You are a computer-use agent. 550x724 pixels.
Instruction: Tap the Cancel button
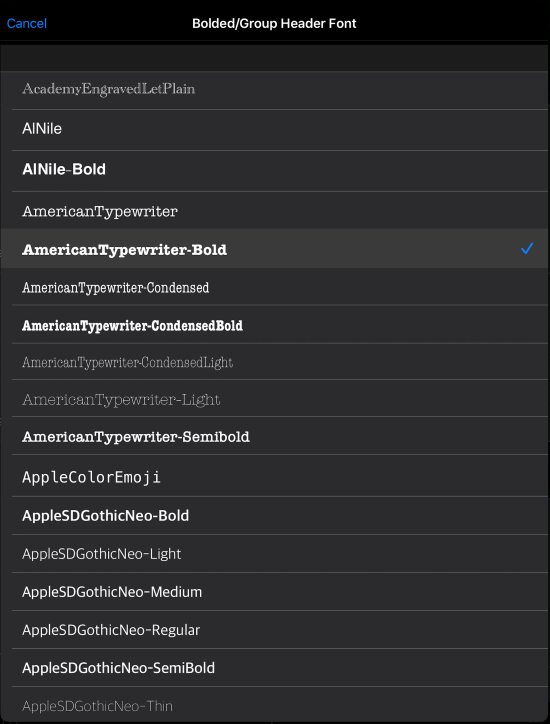coord(27,23)
